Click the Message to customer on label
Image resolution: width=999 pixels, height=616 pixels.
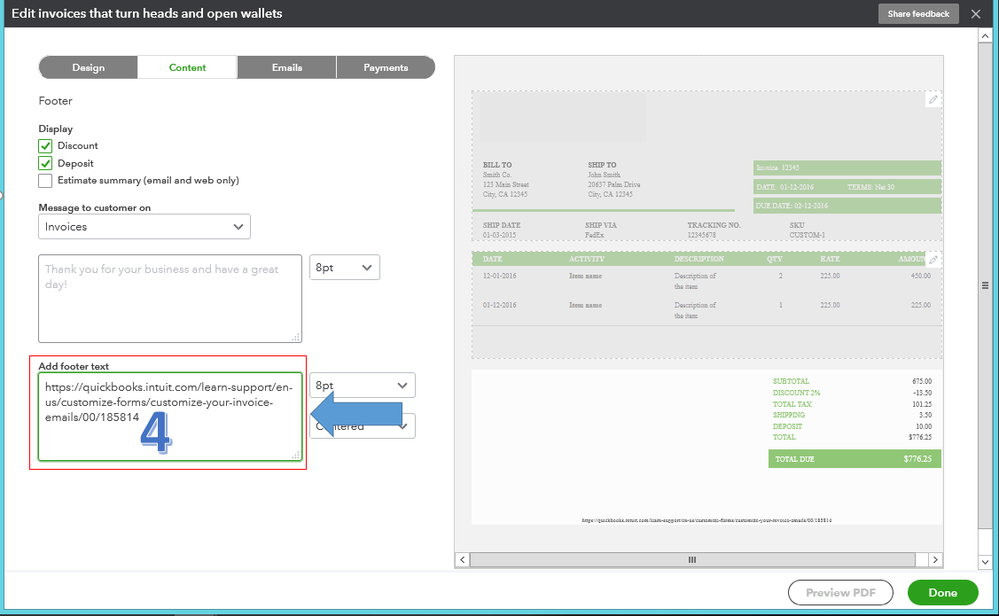tap(94, 208)
